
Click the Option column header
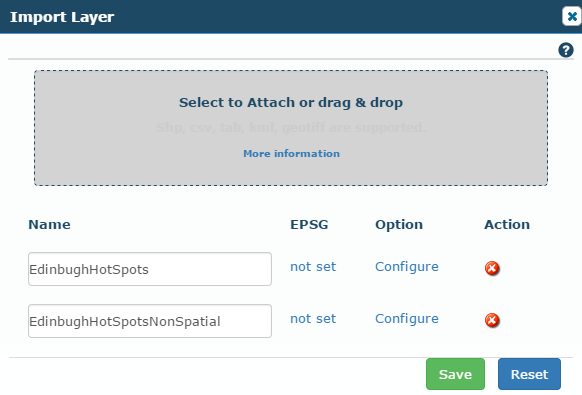(399, 225)
